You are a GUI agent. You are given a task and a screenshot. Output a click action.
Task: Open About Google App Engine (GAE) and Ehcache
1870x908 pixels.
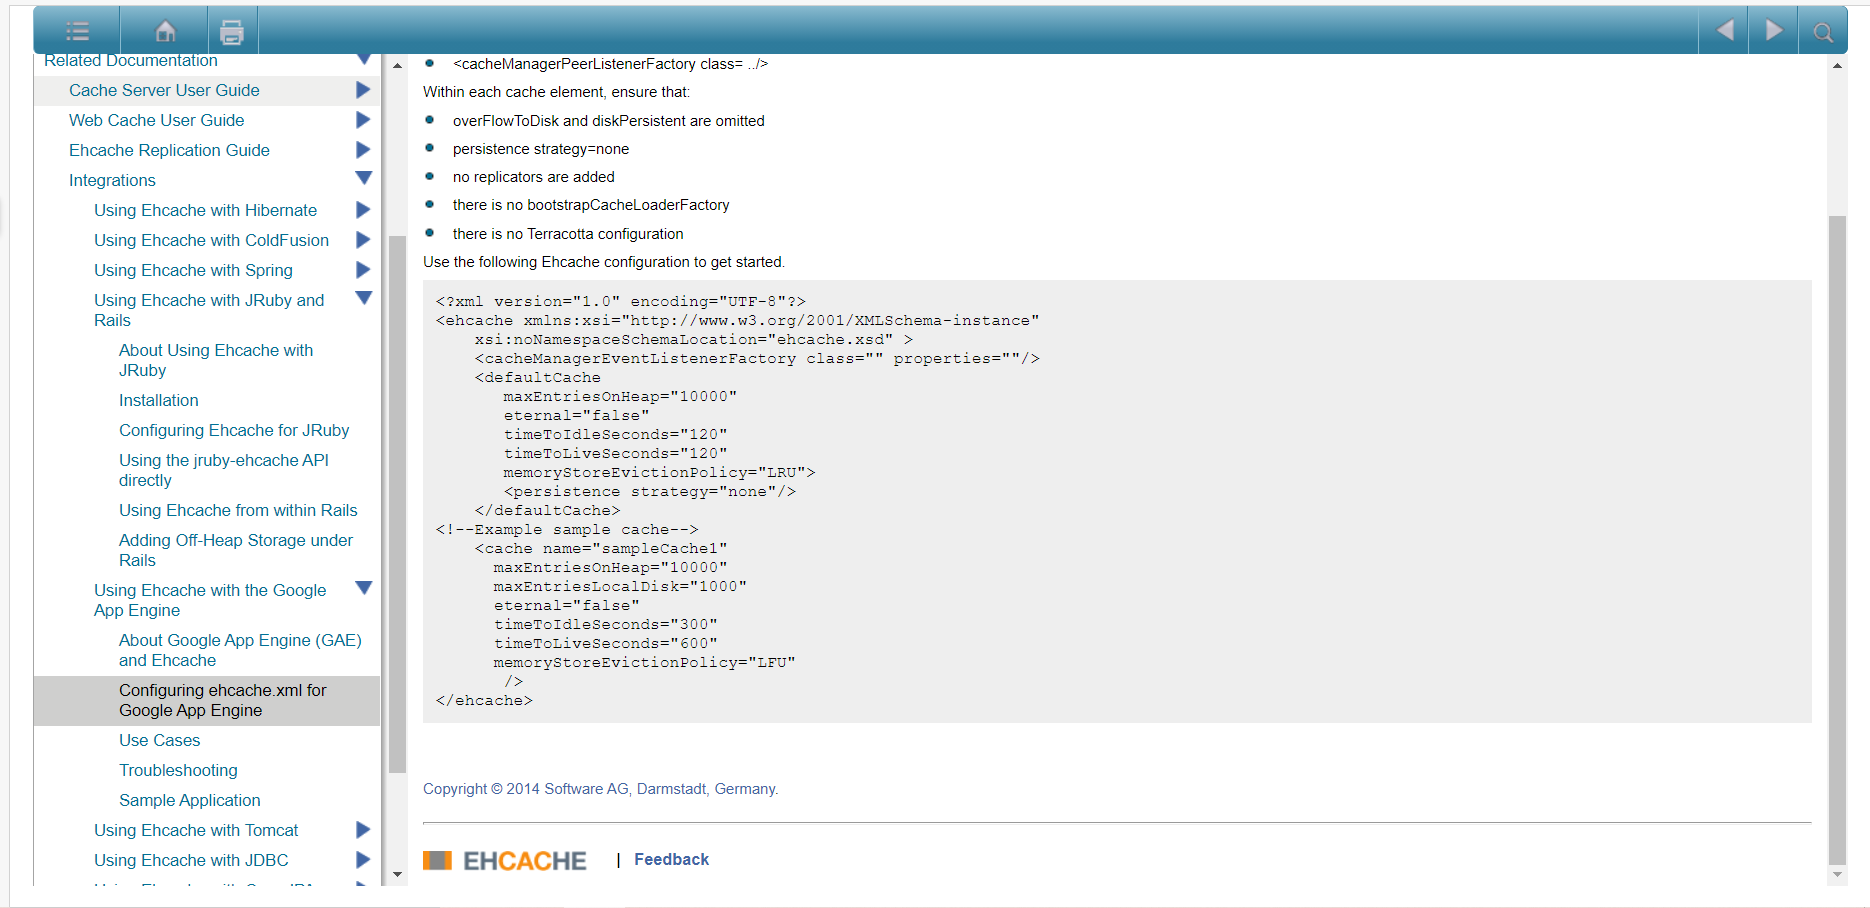point(240,650)
